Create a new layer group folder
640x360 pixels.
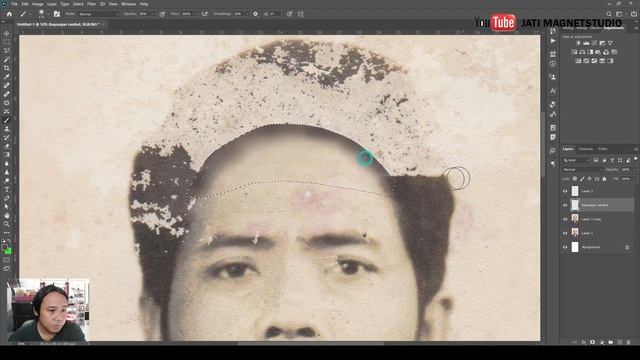(611, 342)
